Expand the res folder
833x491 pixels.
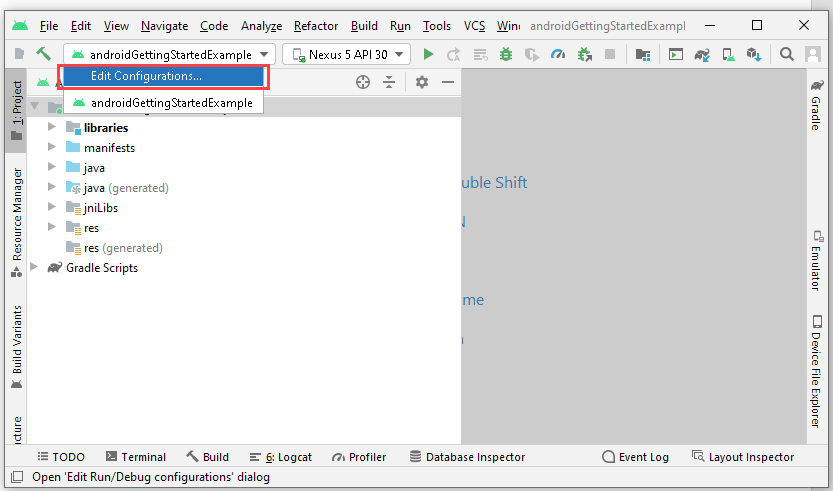52,228
